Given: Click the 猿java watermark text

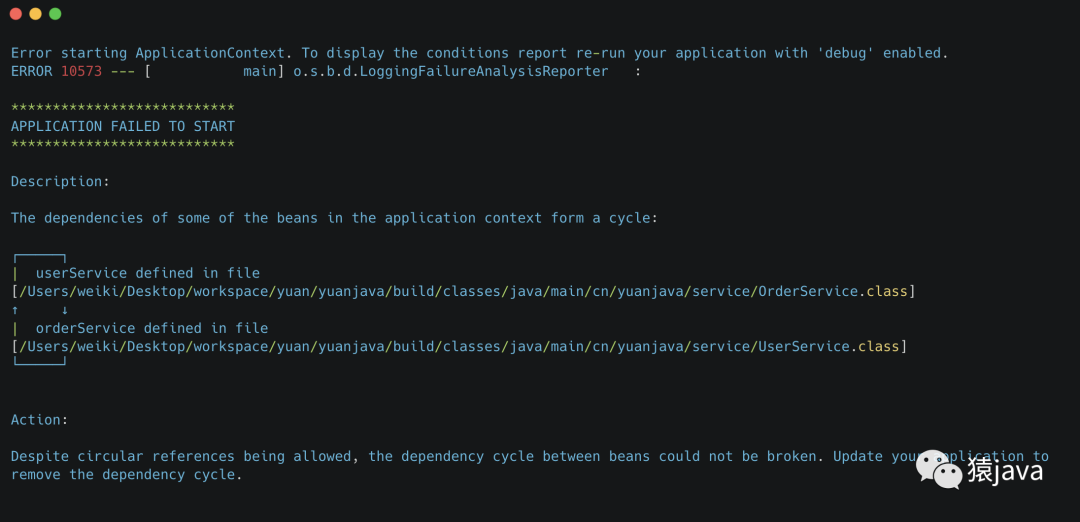Looking at the screenshot, I should click(1005, 470).
